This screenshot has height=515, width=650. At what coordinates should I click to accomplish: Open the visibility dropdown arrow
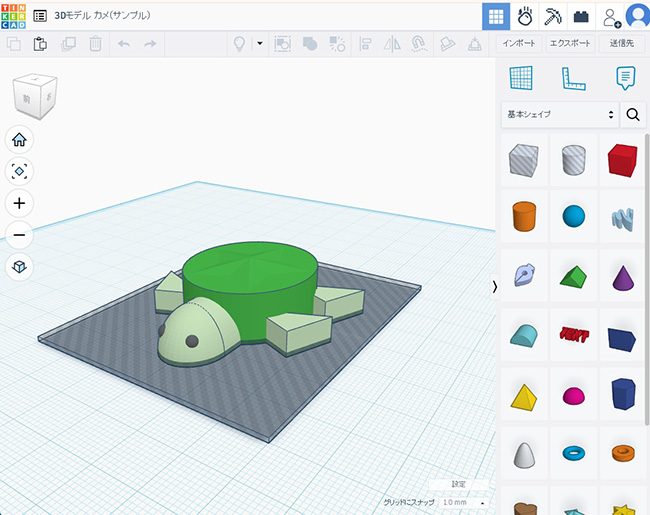(260, 43)
